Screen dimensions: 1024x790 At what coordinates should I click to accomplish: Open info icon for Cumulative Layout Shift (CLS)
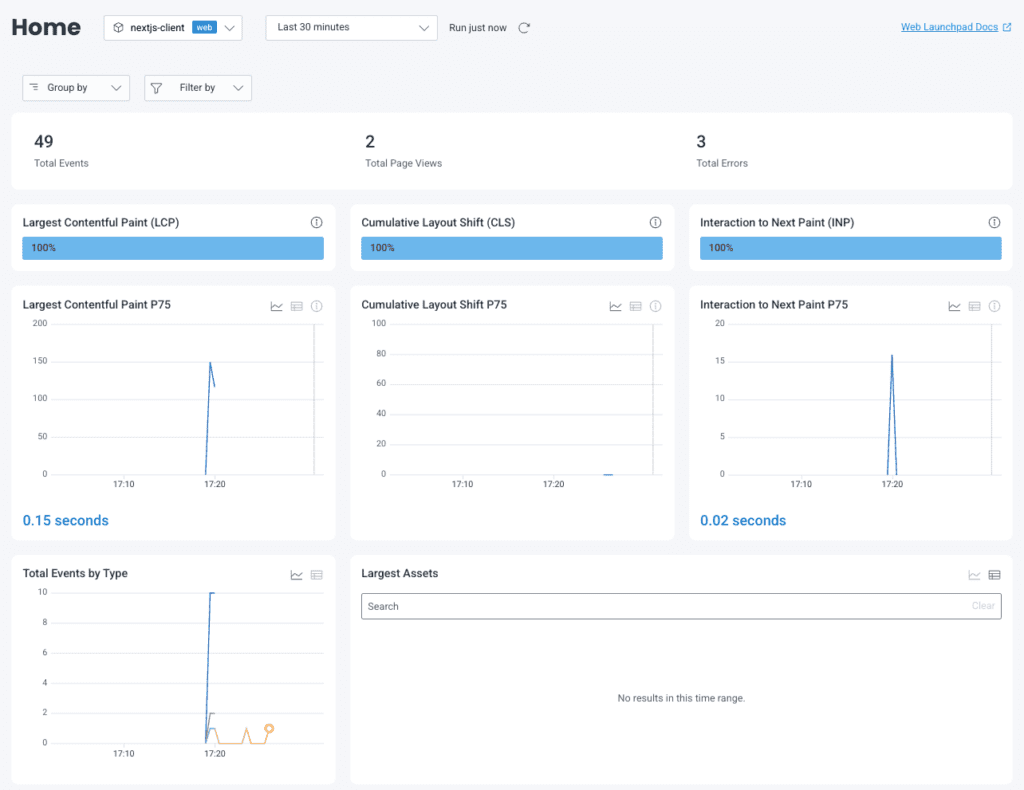[x=655, y=222]
